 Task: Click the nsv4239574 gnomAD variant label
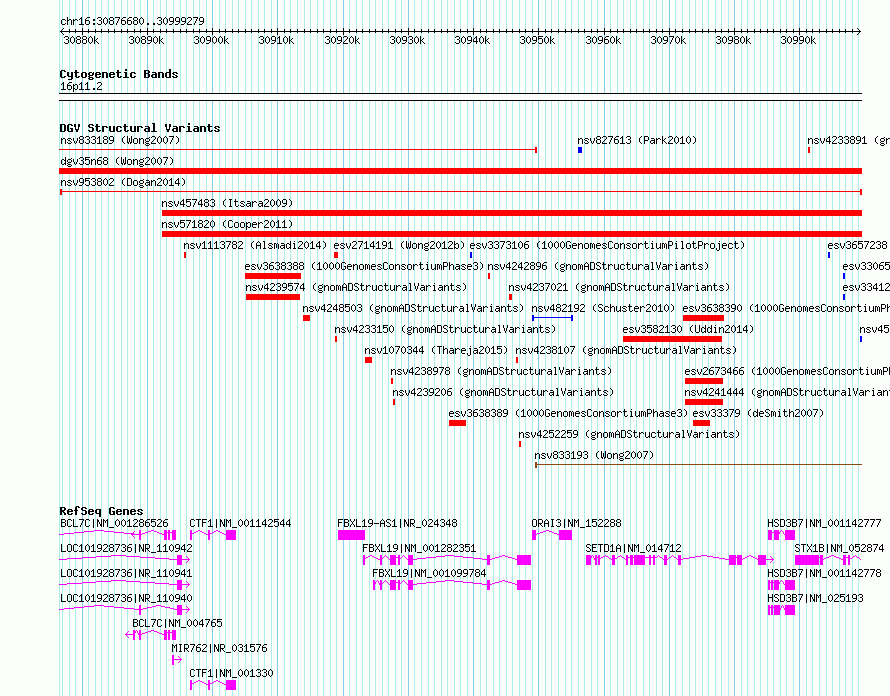pyautogui.click(x=356, y=287)
